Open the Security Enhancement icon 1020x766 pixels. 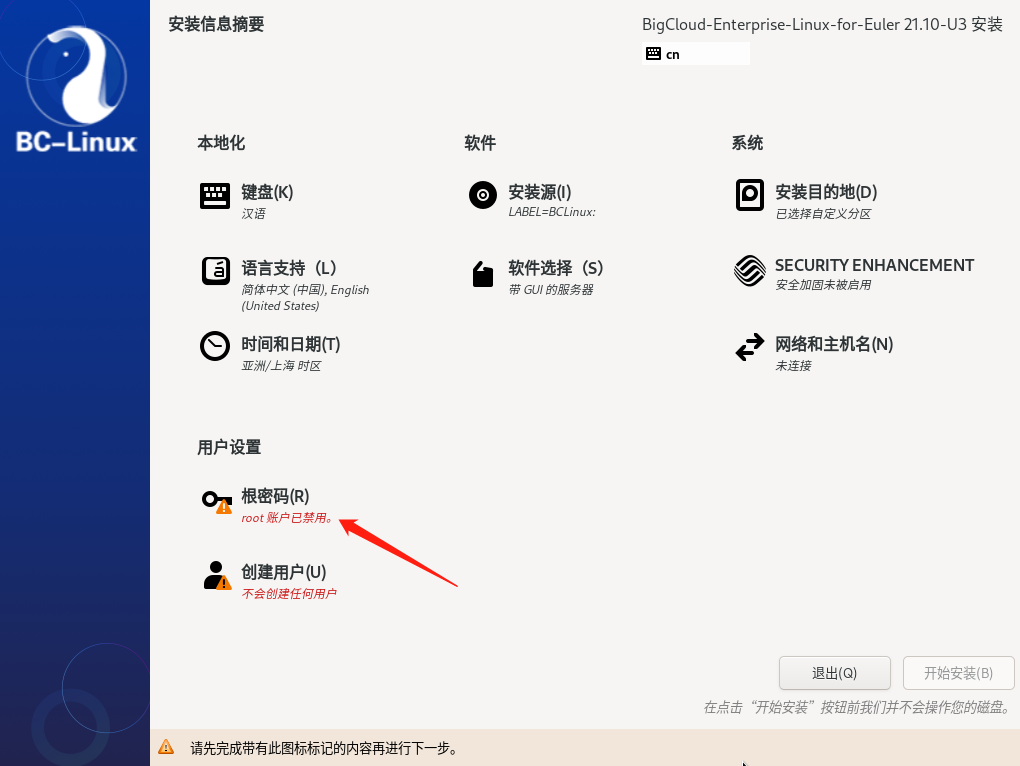pos(749,271)
